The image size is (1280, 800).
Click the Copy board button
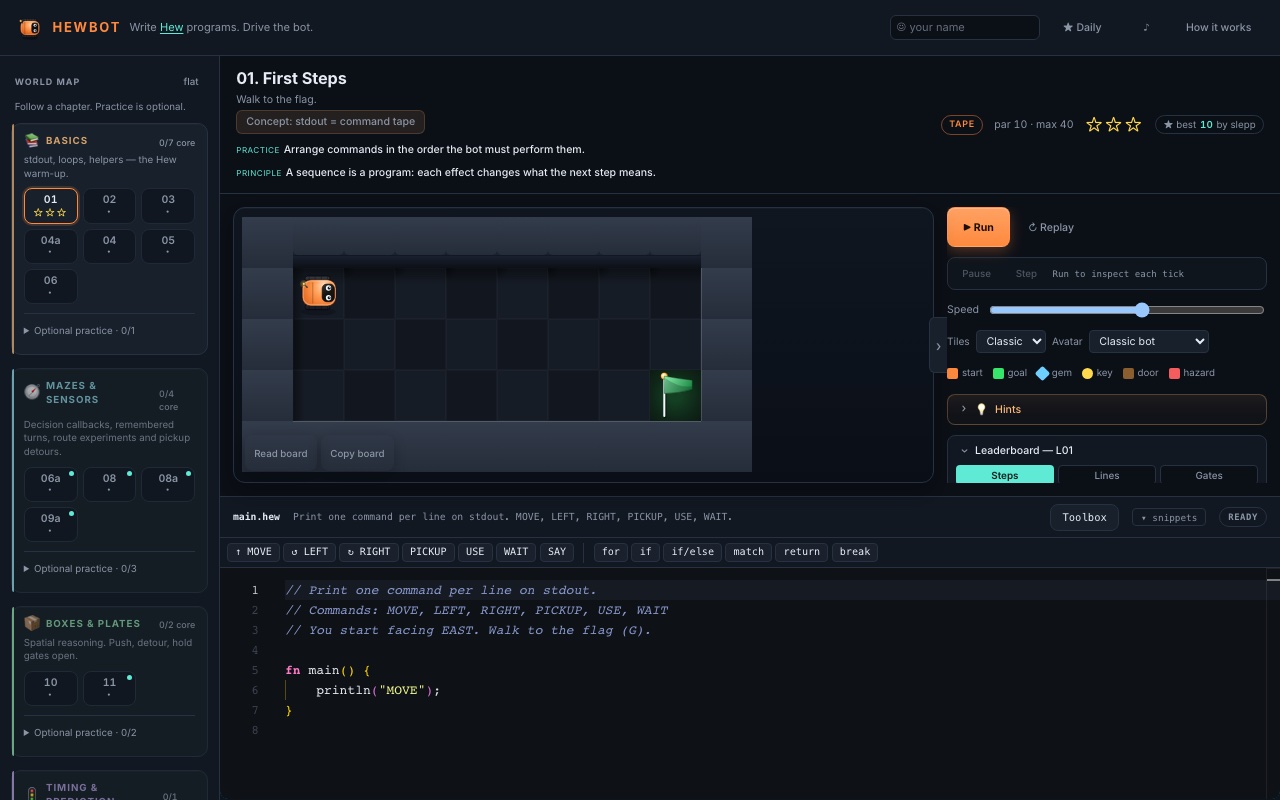[x=357, y=454]
